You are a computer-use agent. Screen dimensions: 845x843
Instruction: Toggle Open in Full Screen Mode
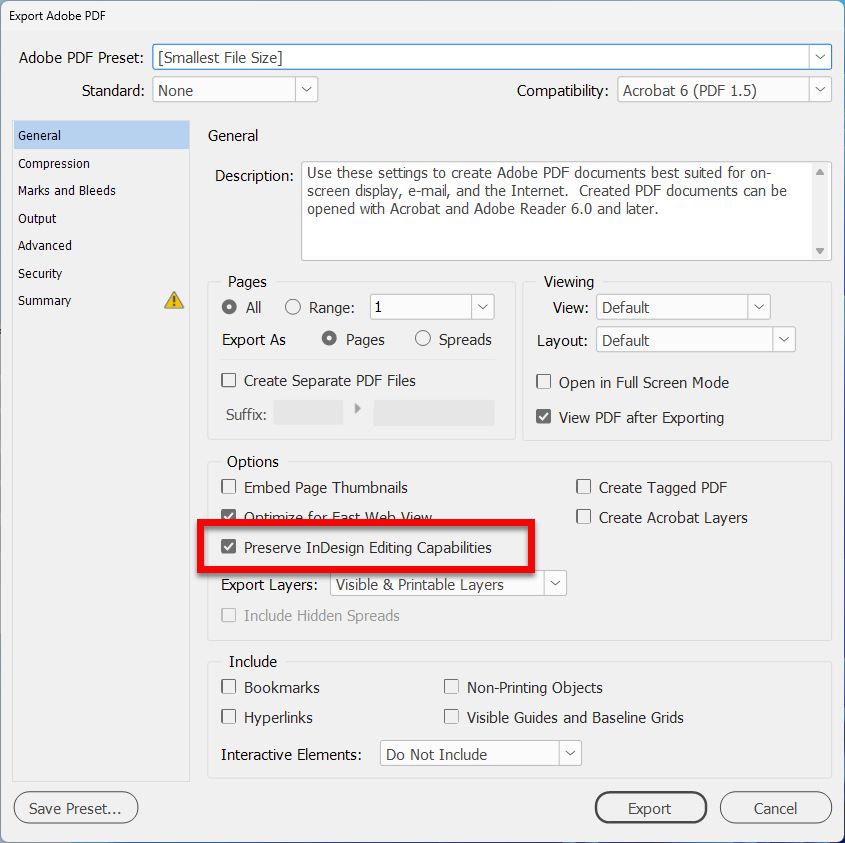543,382
